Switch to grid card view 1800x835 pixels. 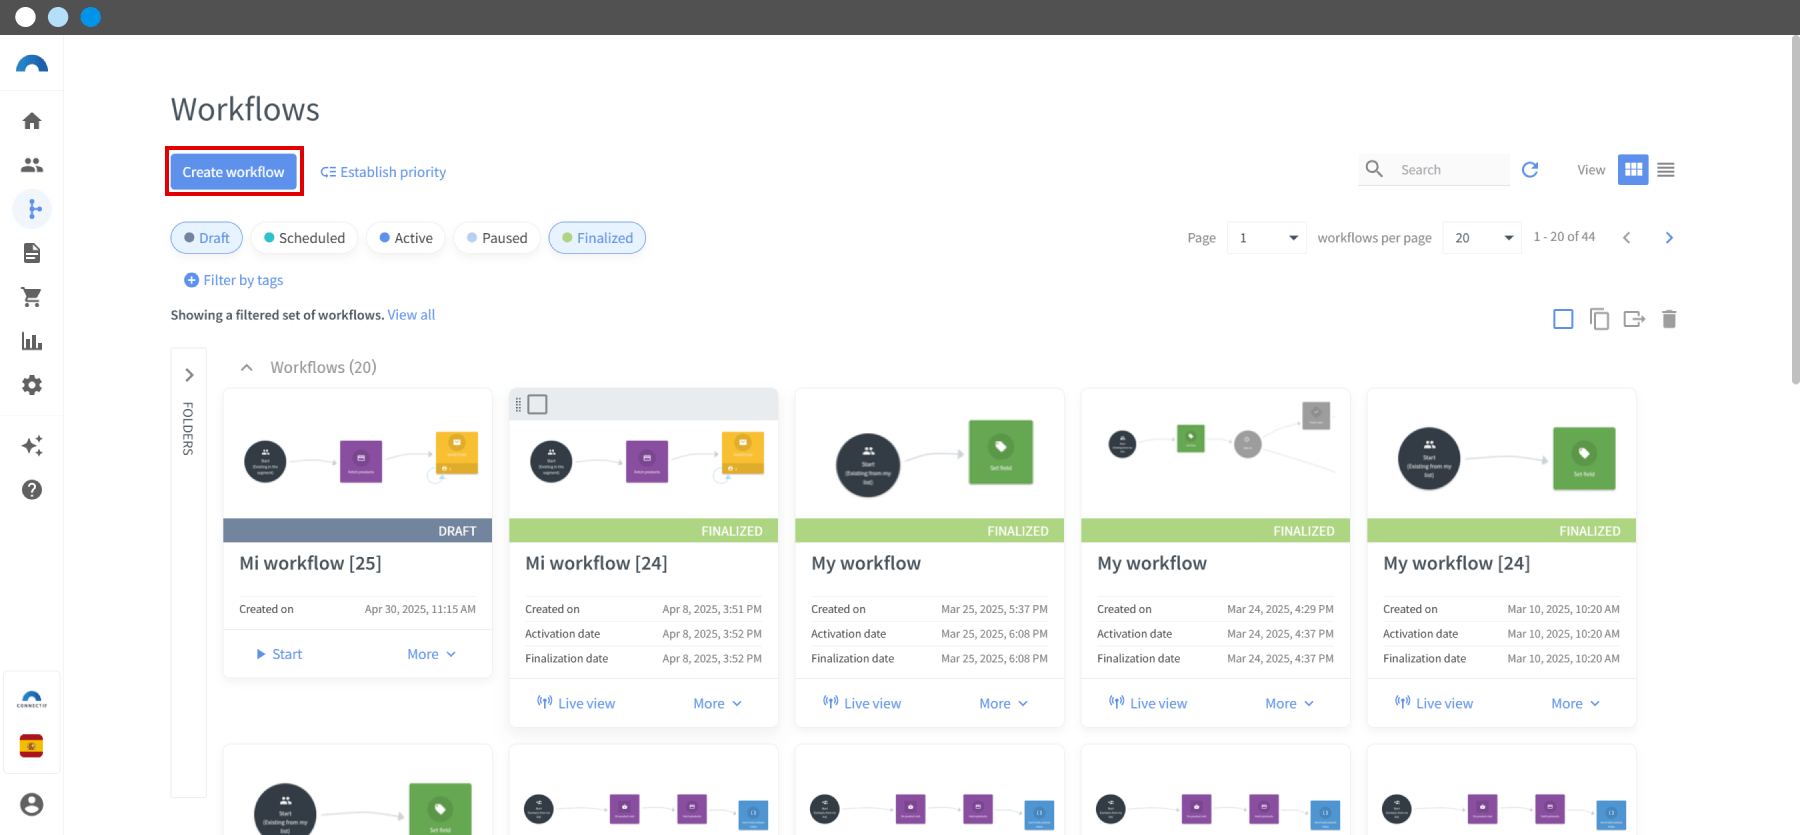[1633, 170]
